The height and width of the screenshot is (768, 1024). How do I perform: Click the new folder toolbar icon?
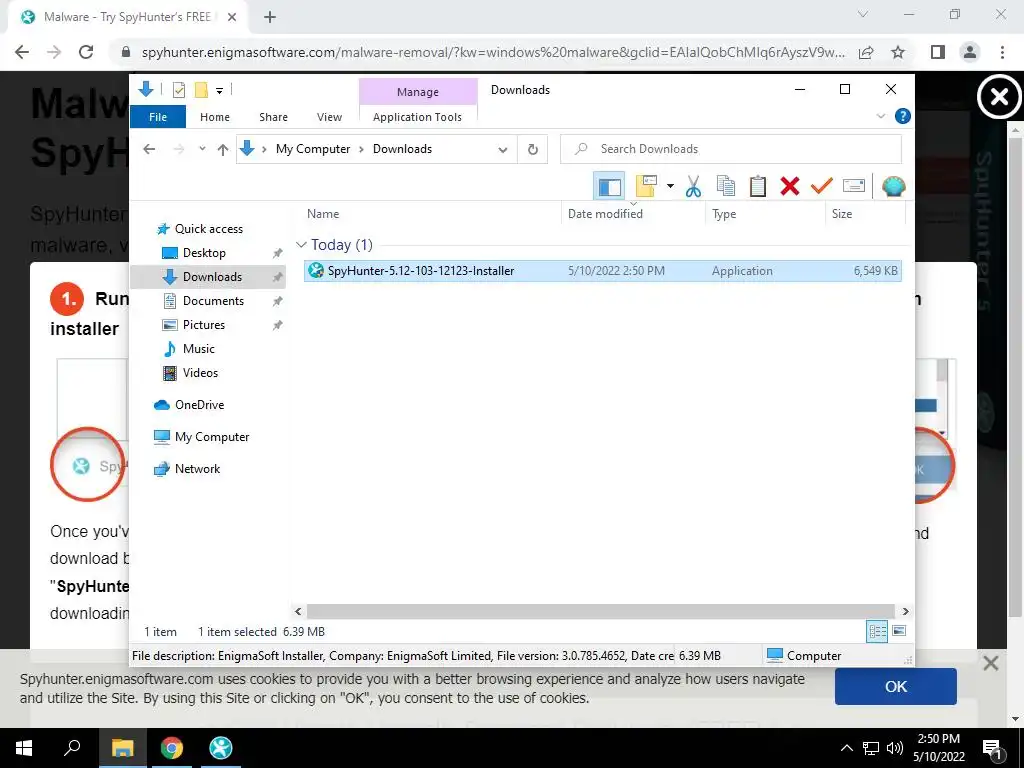tap(646, 186)
